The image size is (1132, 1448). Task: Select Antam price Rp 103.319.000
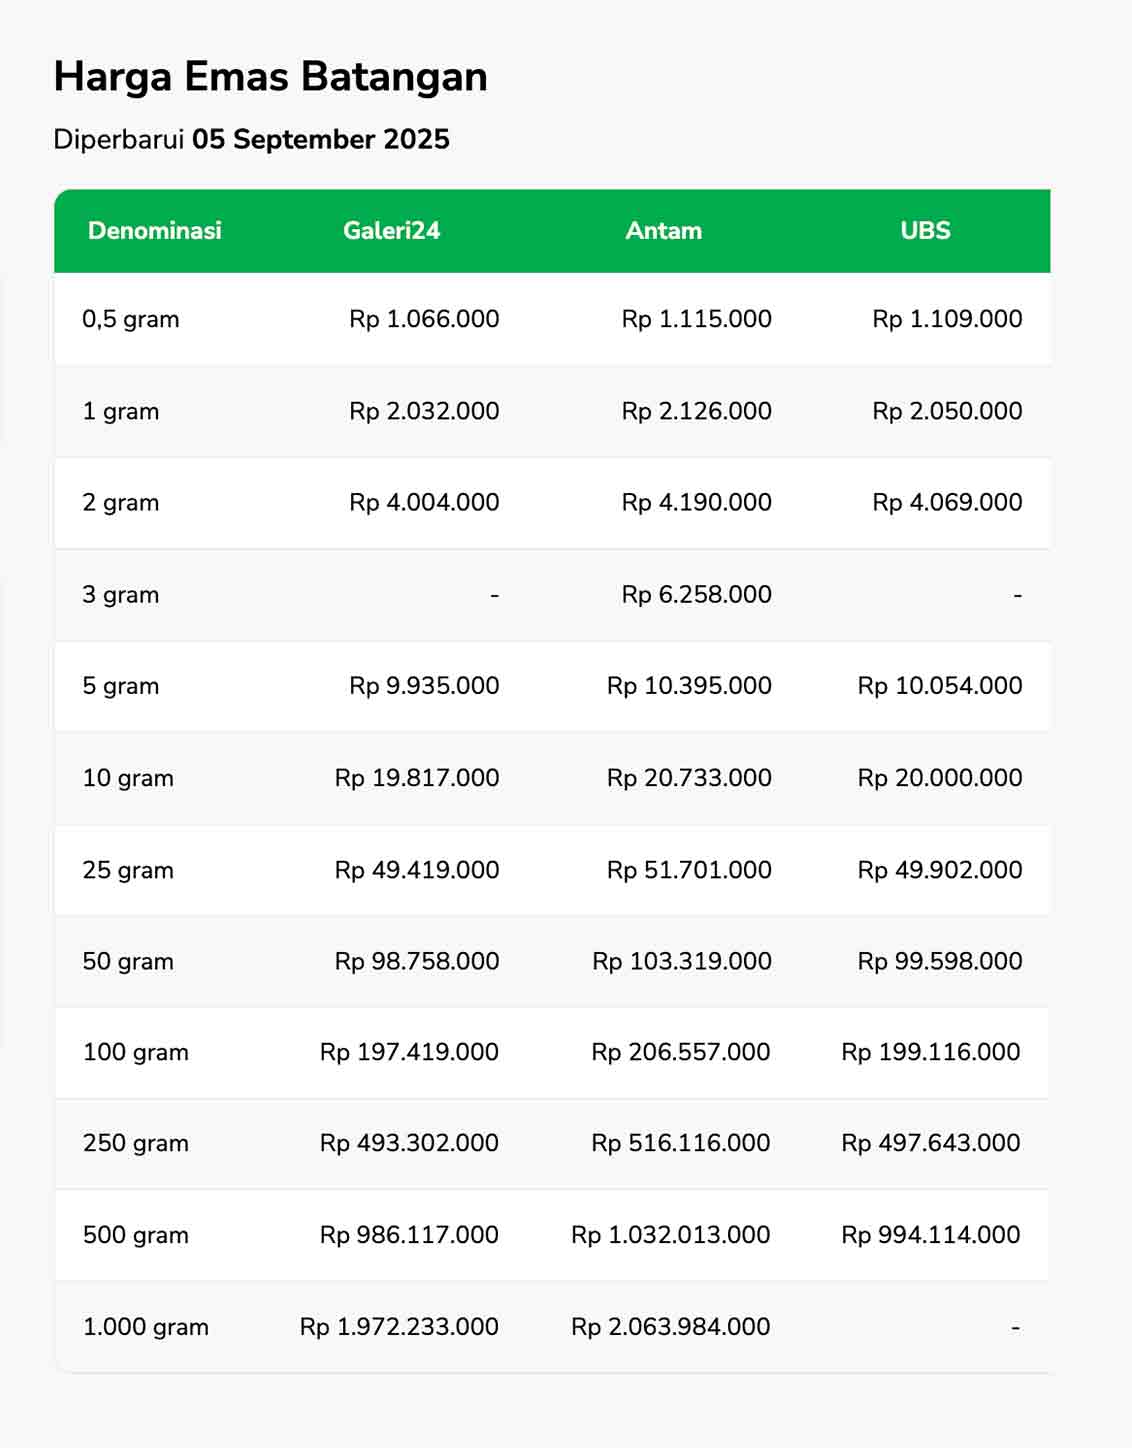click(x=681, y=961)
